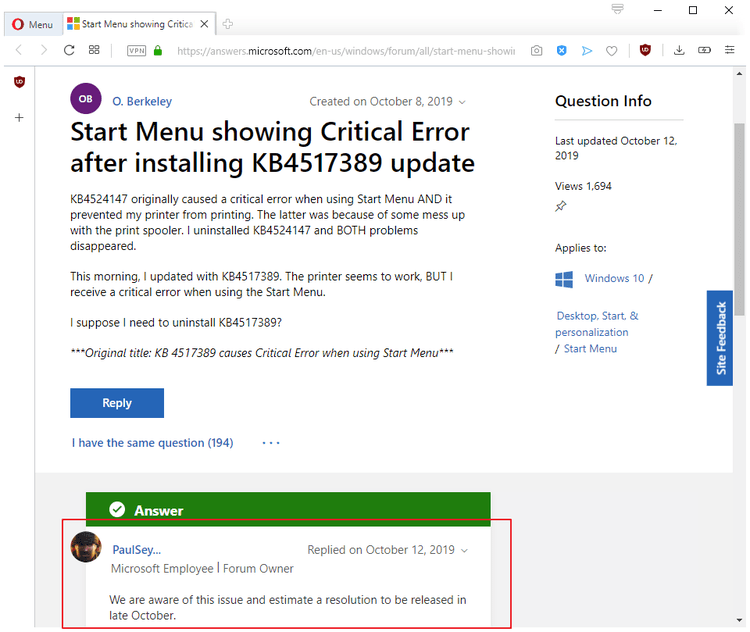
Task: Select the Start Menu showing Critical tab
Action: (x=137, y=24)
